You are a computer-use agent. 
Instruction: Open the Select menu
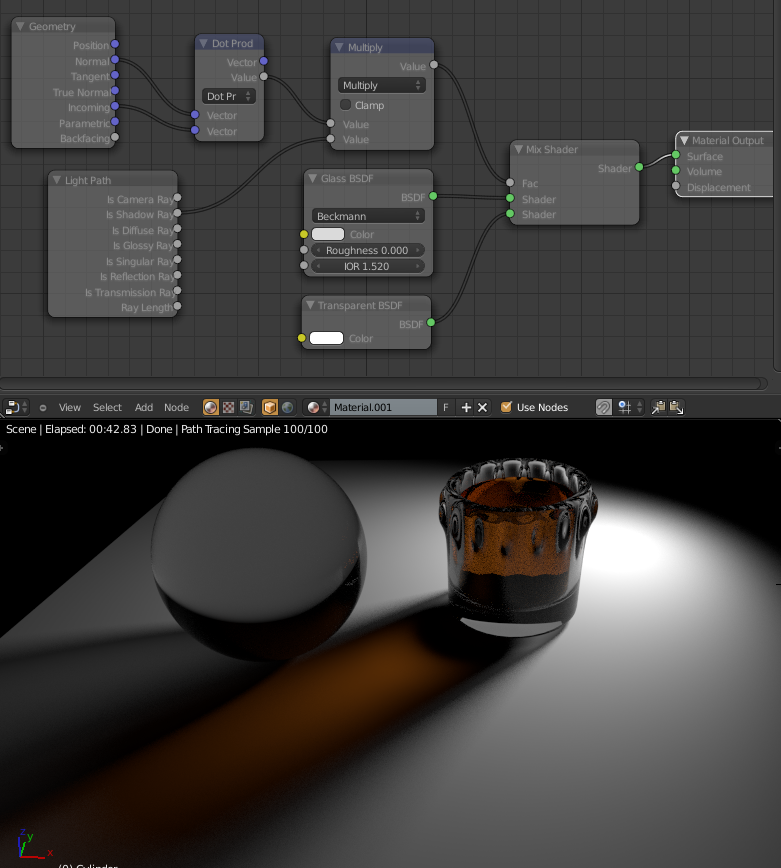point(107,407)
